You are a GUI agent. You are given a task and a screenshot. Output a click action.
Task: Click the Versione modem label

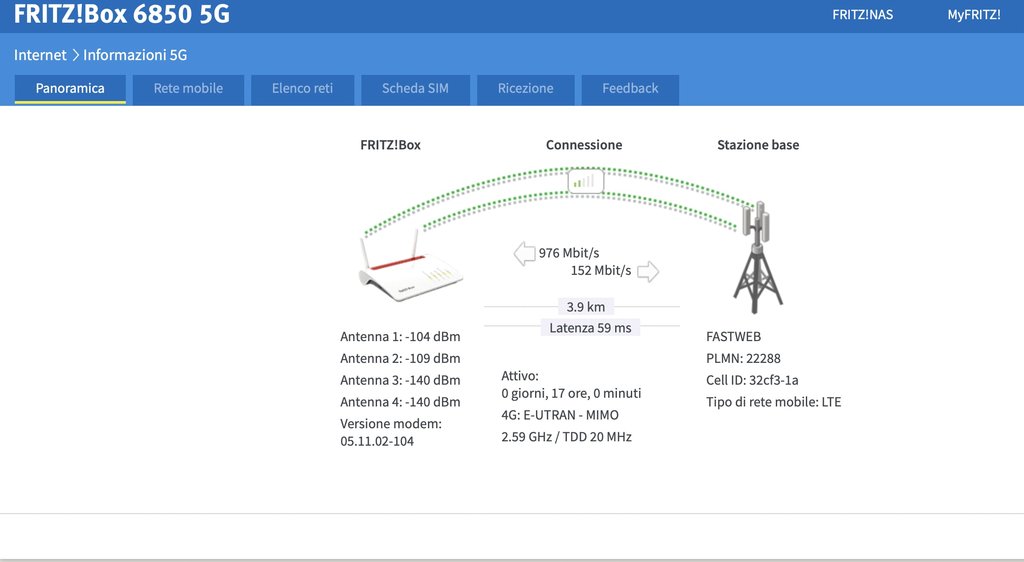tap(391, 424)
